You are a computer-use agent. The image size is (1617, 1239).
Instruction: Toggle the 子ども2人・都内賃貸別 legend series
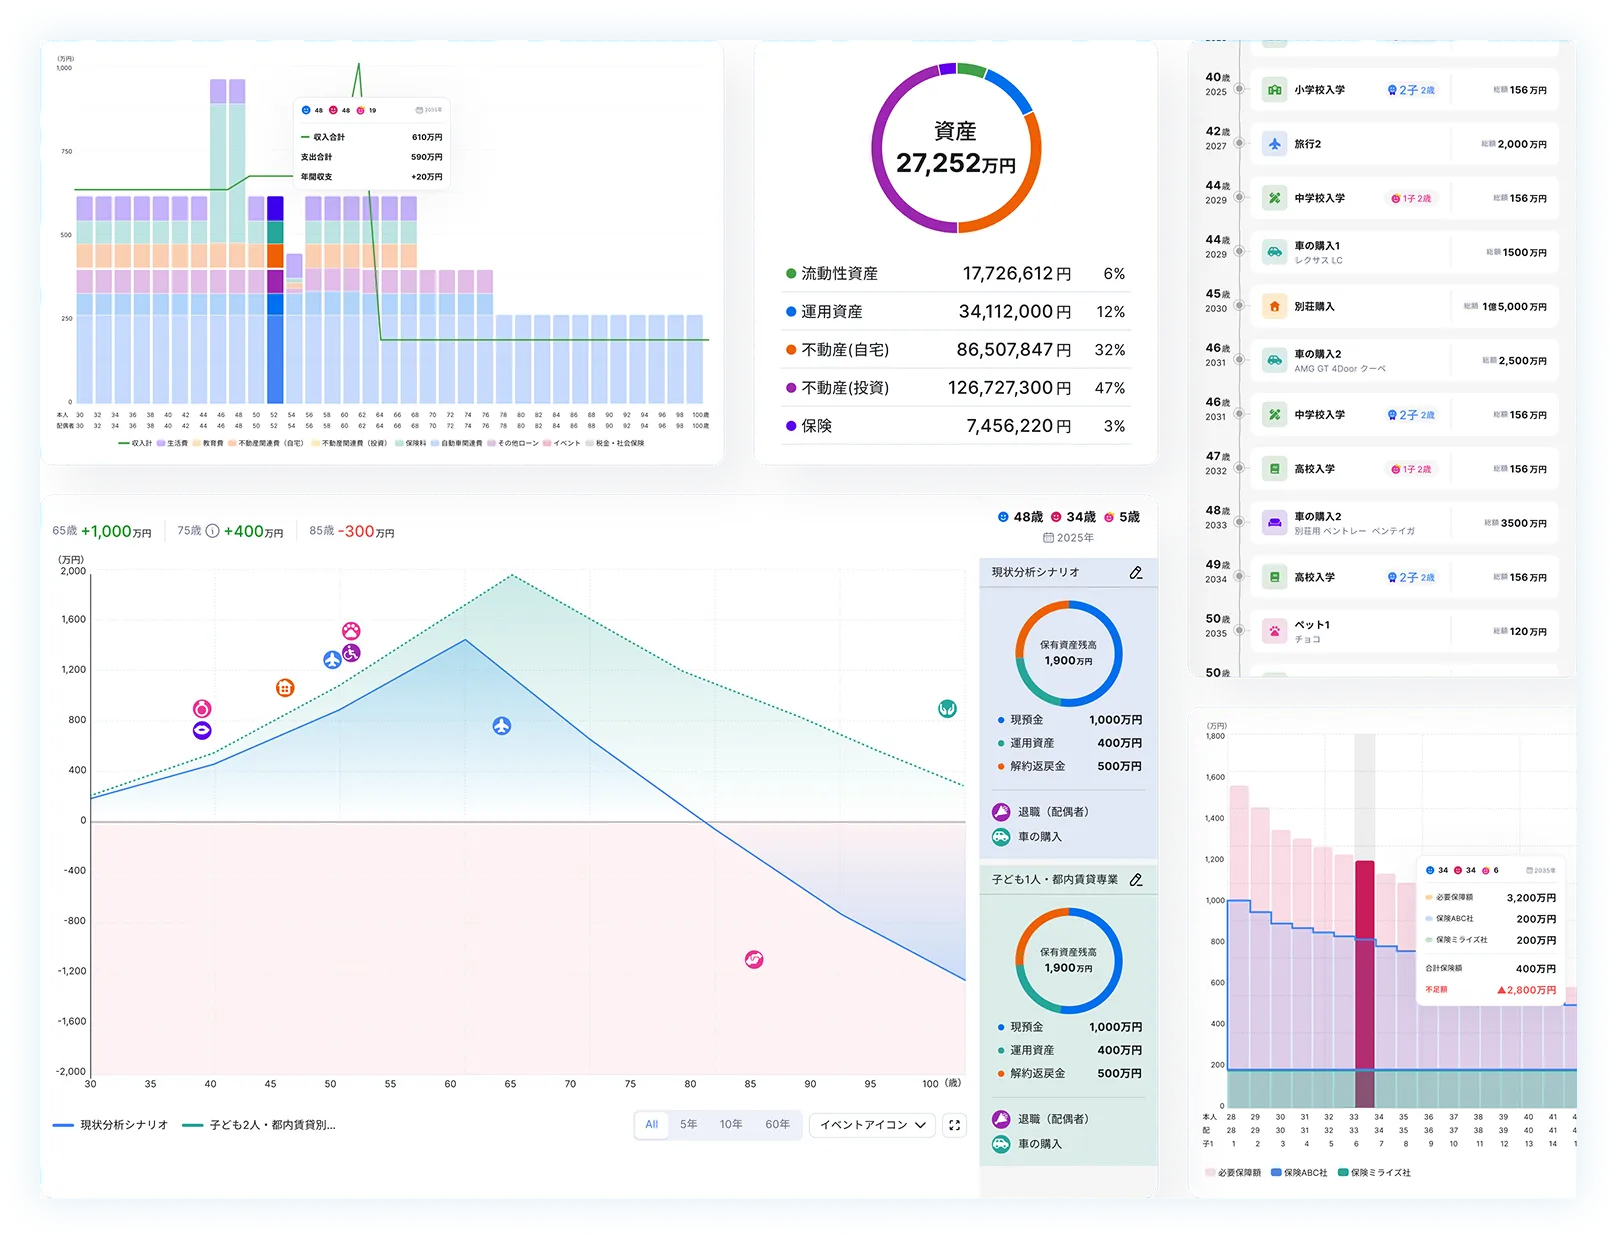260,1125
